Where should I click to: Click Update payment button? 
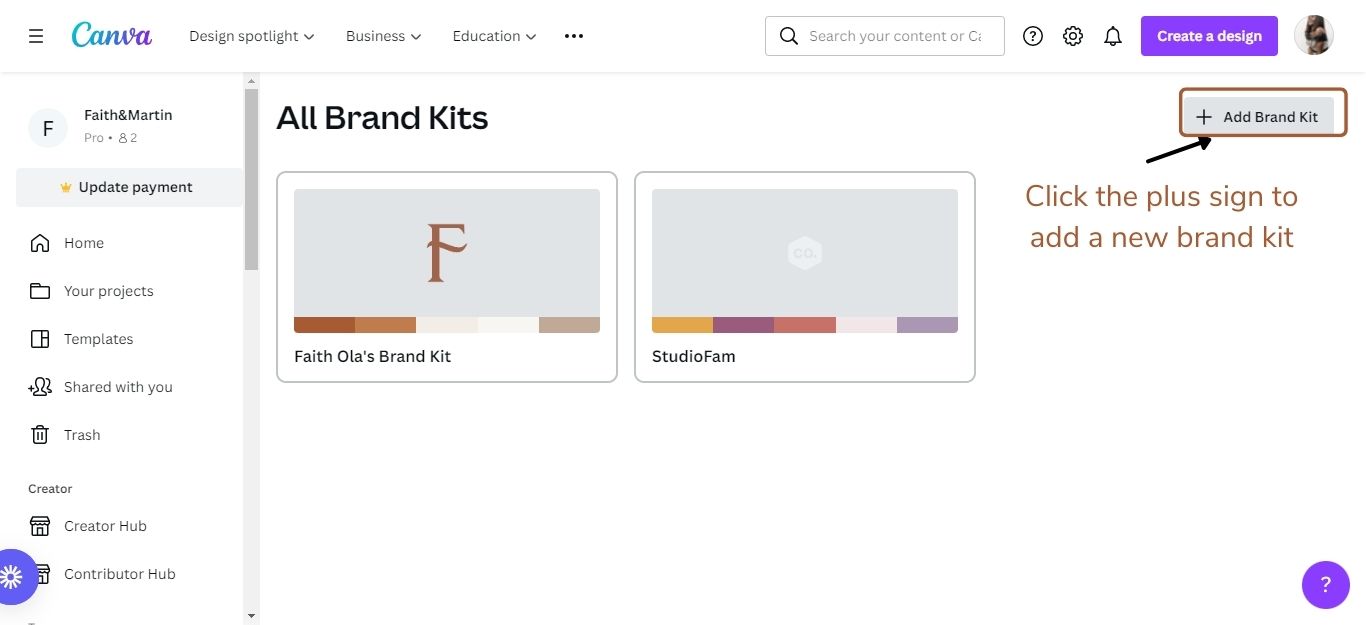129,187
